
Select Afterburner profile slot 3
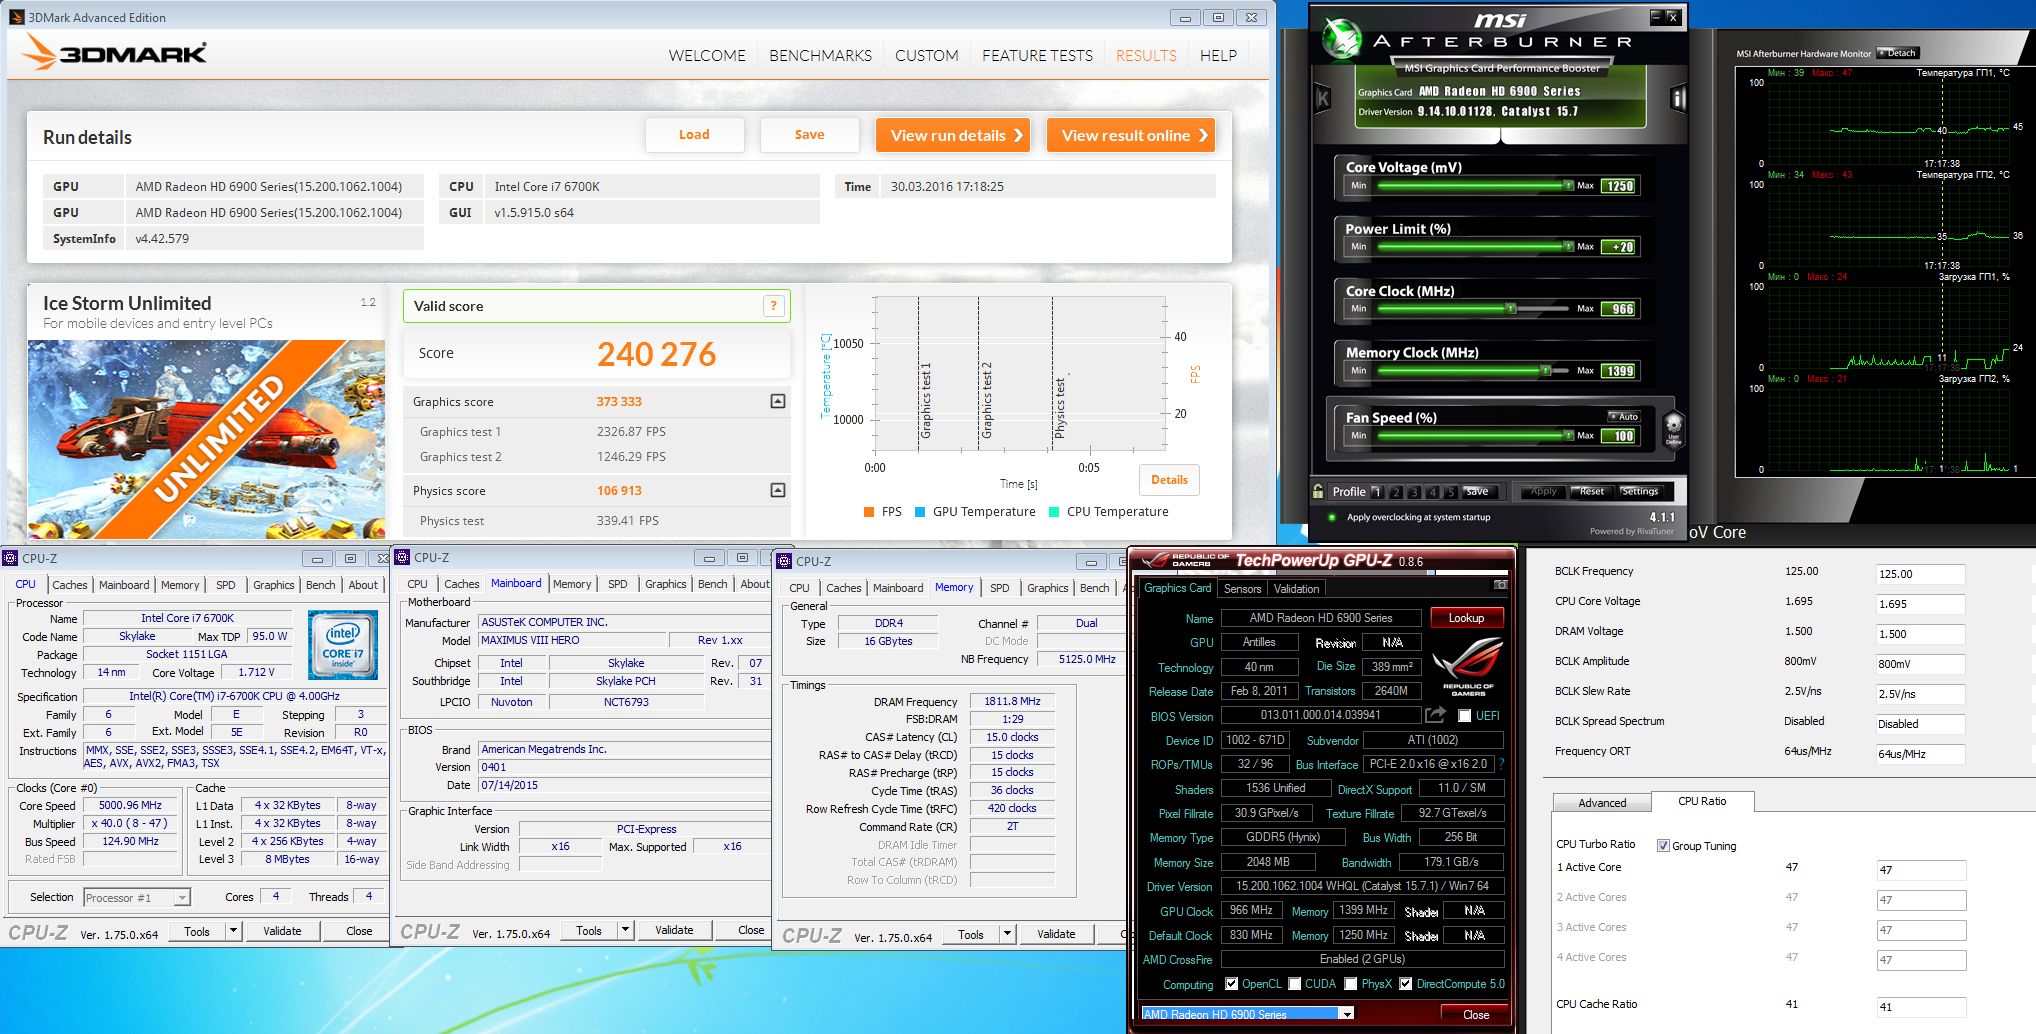point(1414,492)
